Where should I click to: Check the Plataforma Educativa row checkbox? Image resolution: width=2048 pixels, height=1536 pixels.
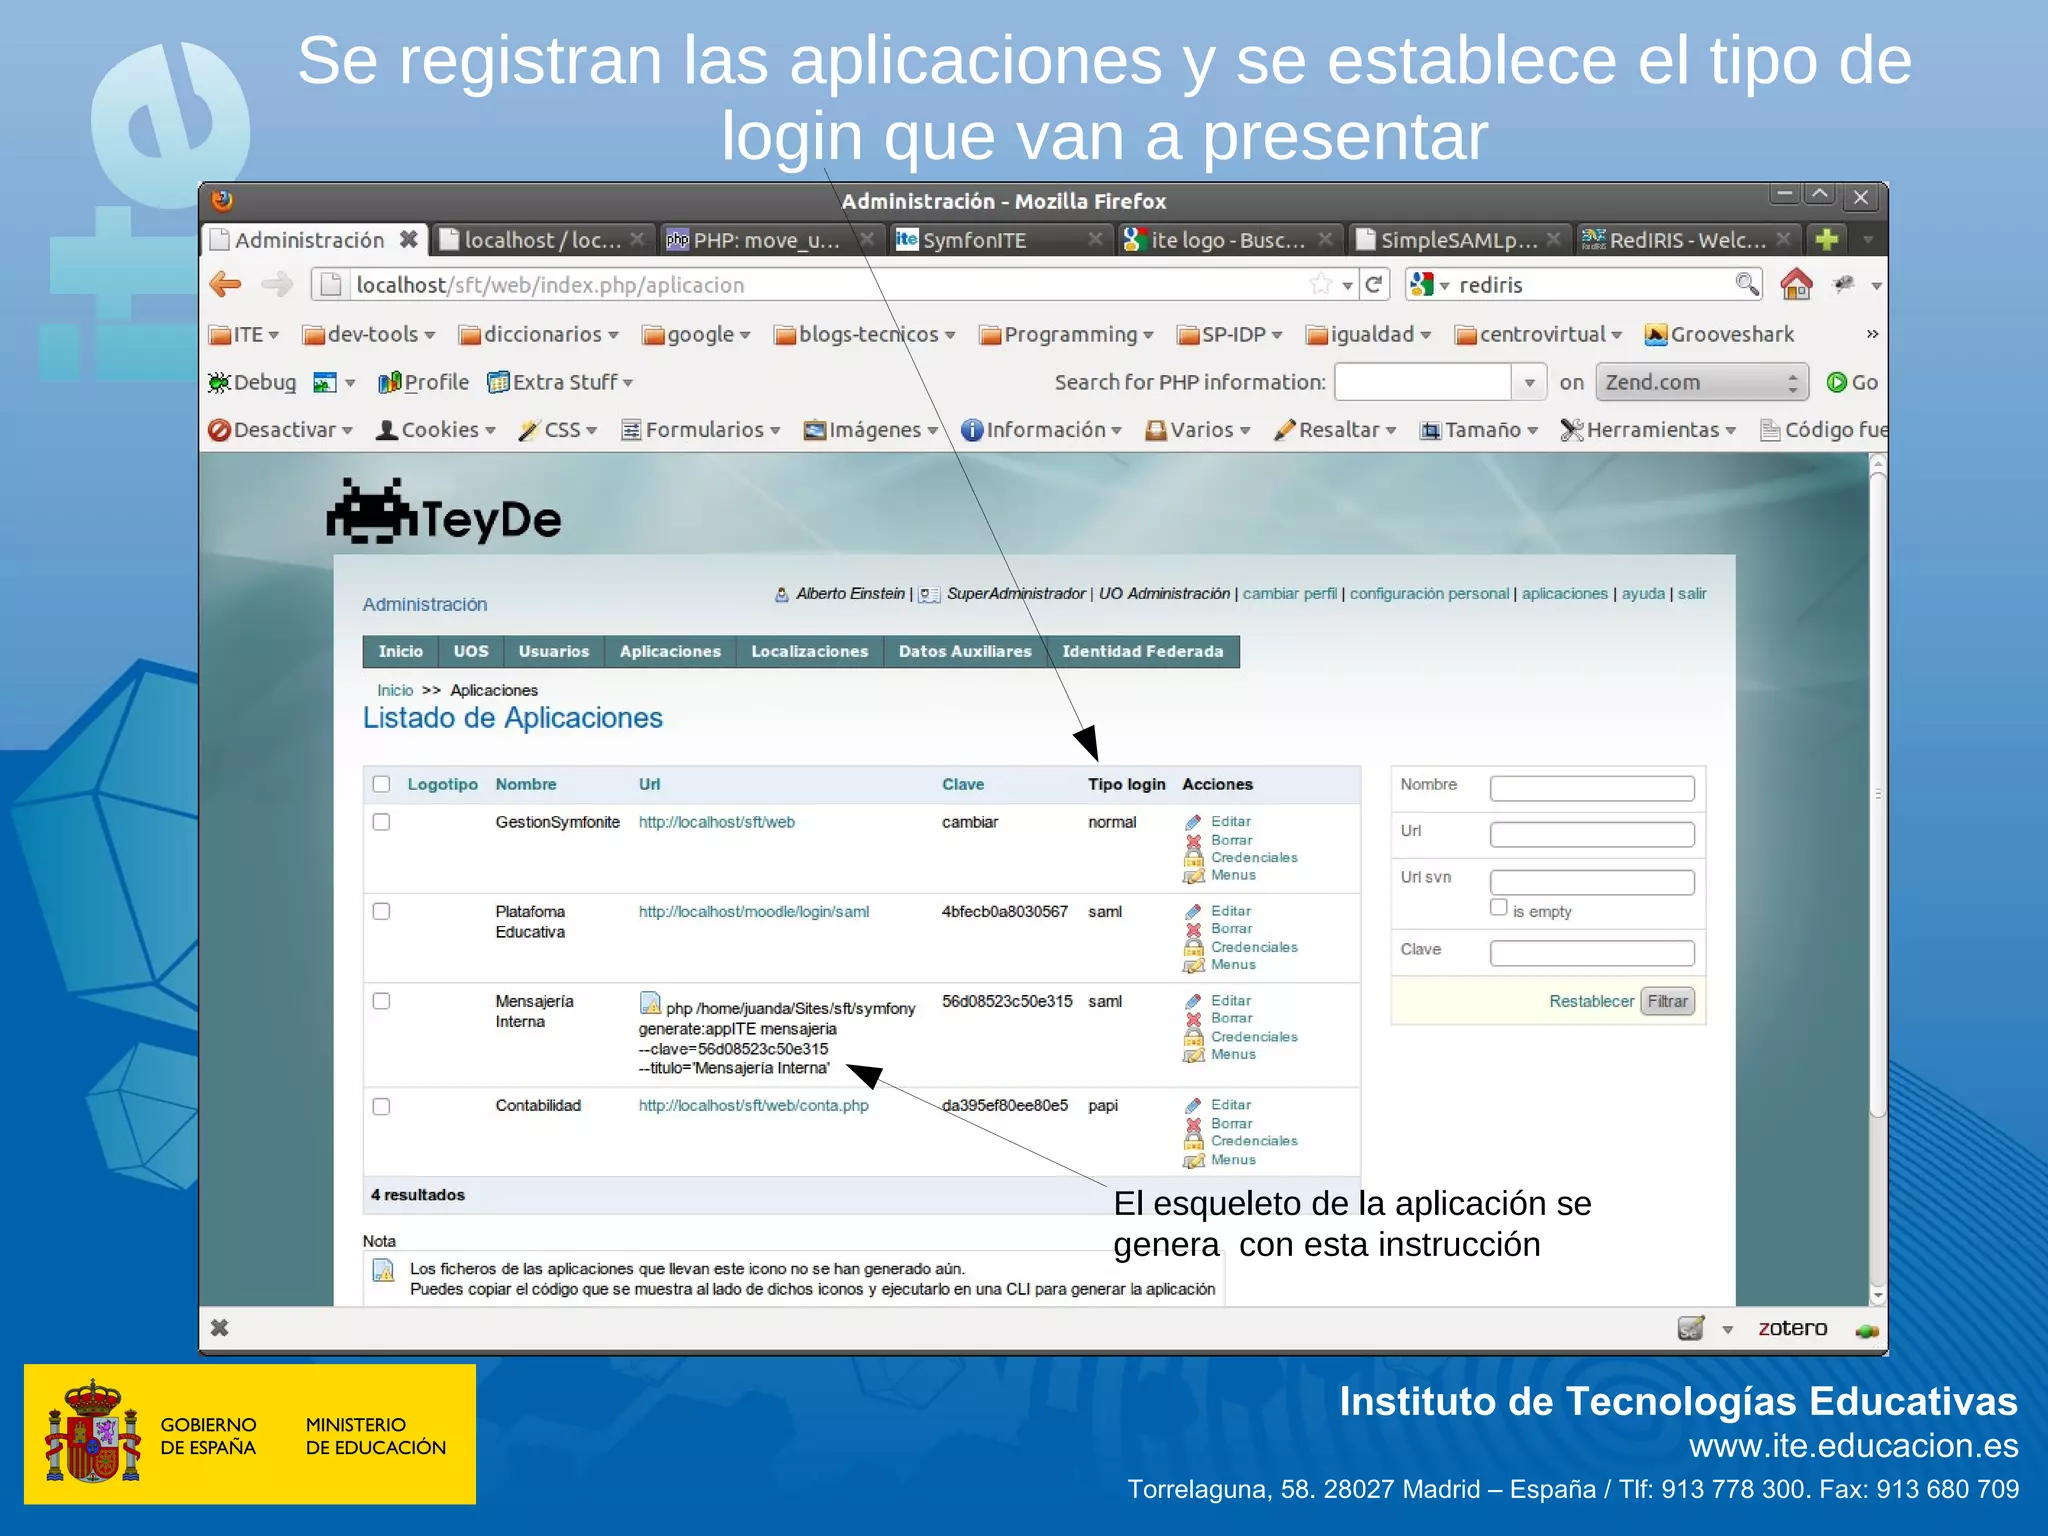381,911
